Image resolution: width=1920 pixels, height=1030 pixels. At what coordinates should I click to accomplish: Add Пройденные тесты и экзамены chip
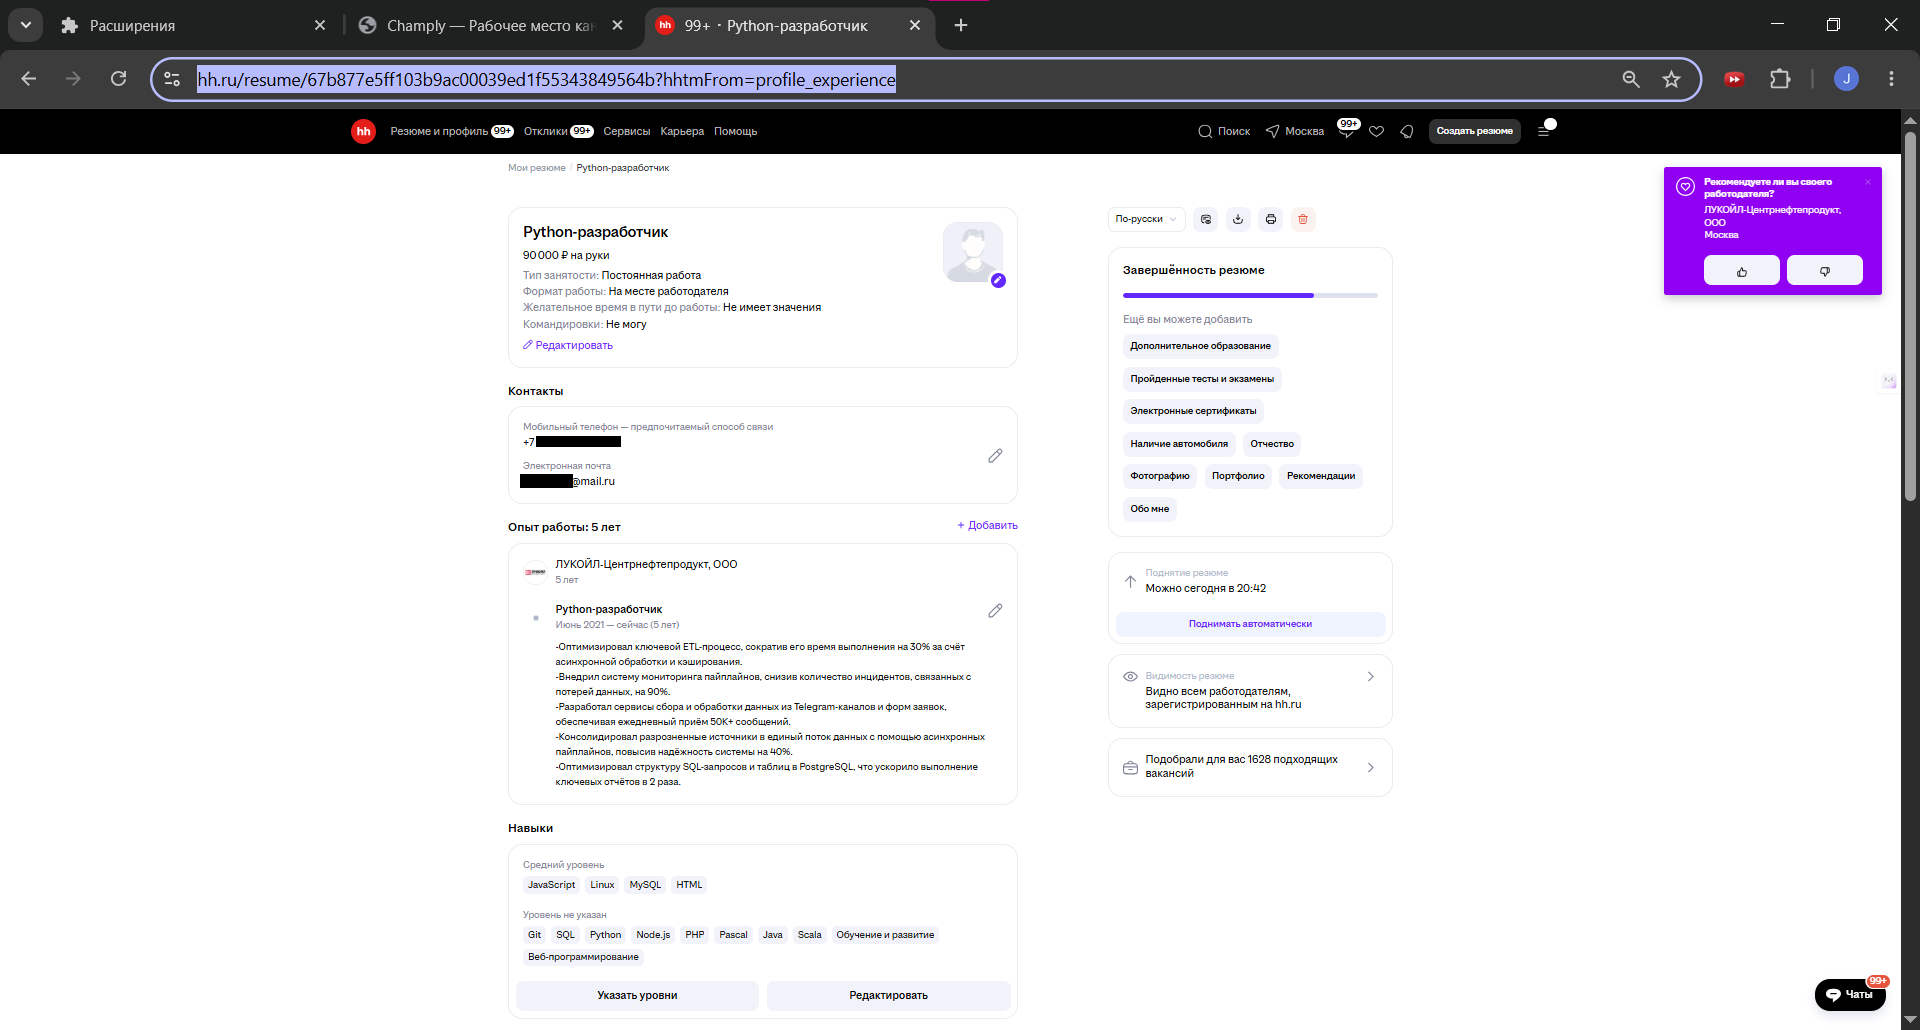click(1202, 379)
